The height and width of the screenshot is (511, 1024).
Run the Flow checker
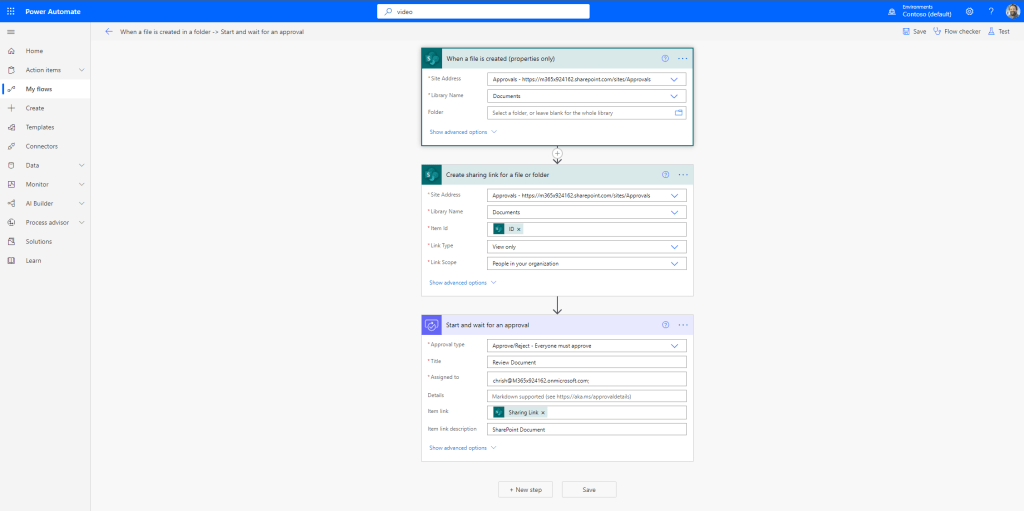click(x=956, y=32)
